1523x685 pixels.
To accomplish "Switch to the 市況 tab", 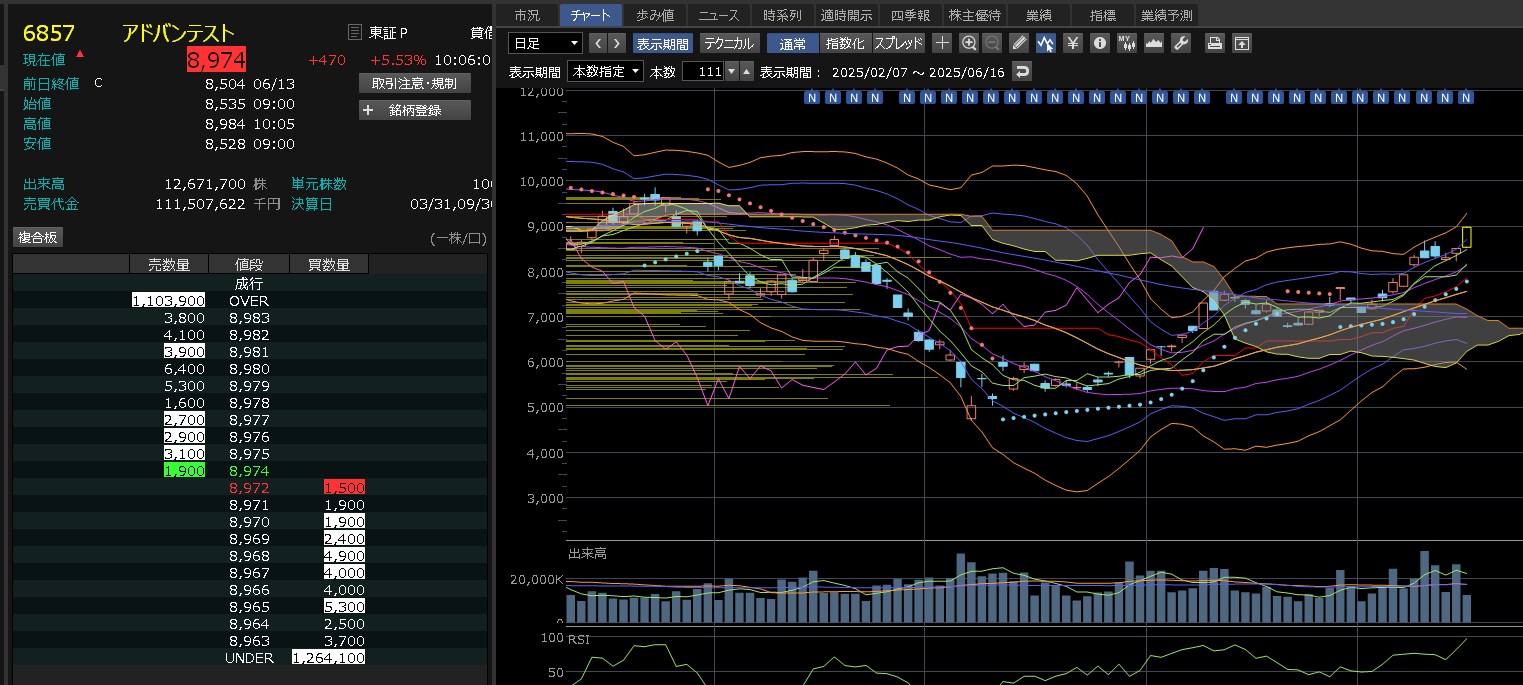I will coord(527,15).
